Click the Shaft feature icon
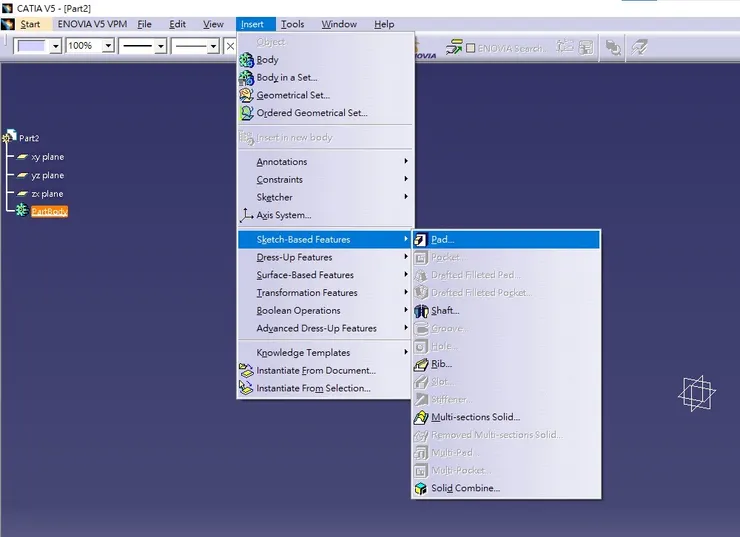Image resolution: width=740 pixels, height=537 pixels. coord(421,311)
